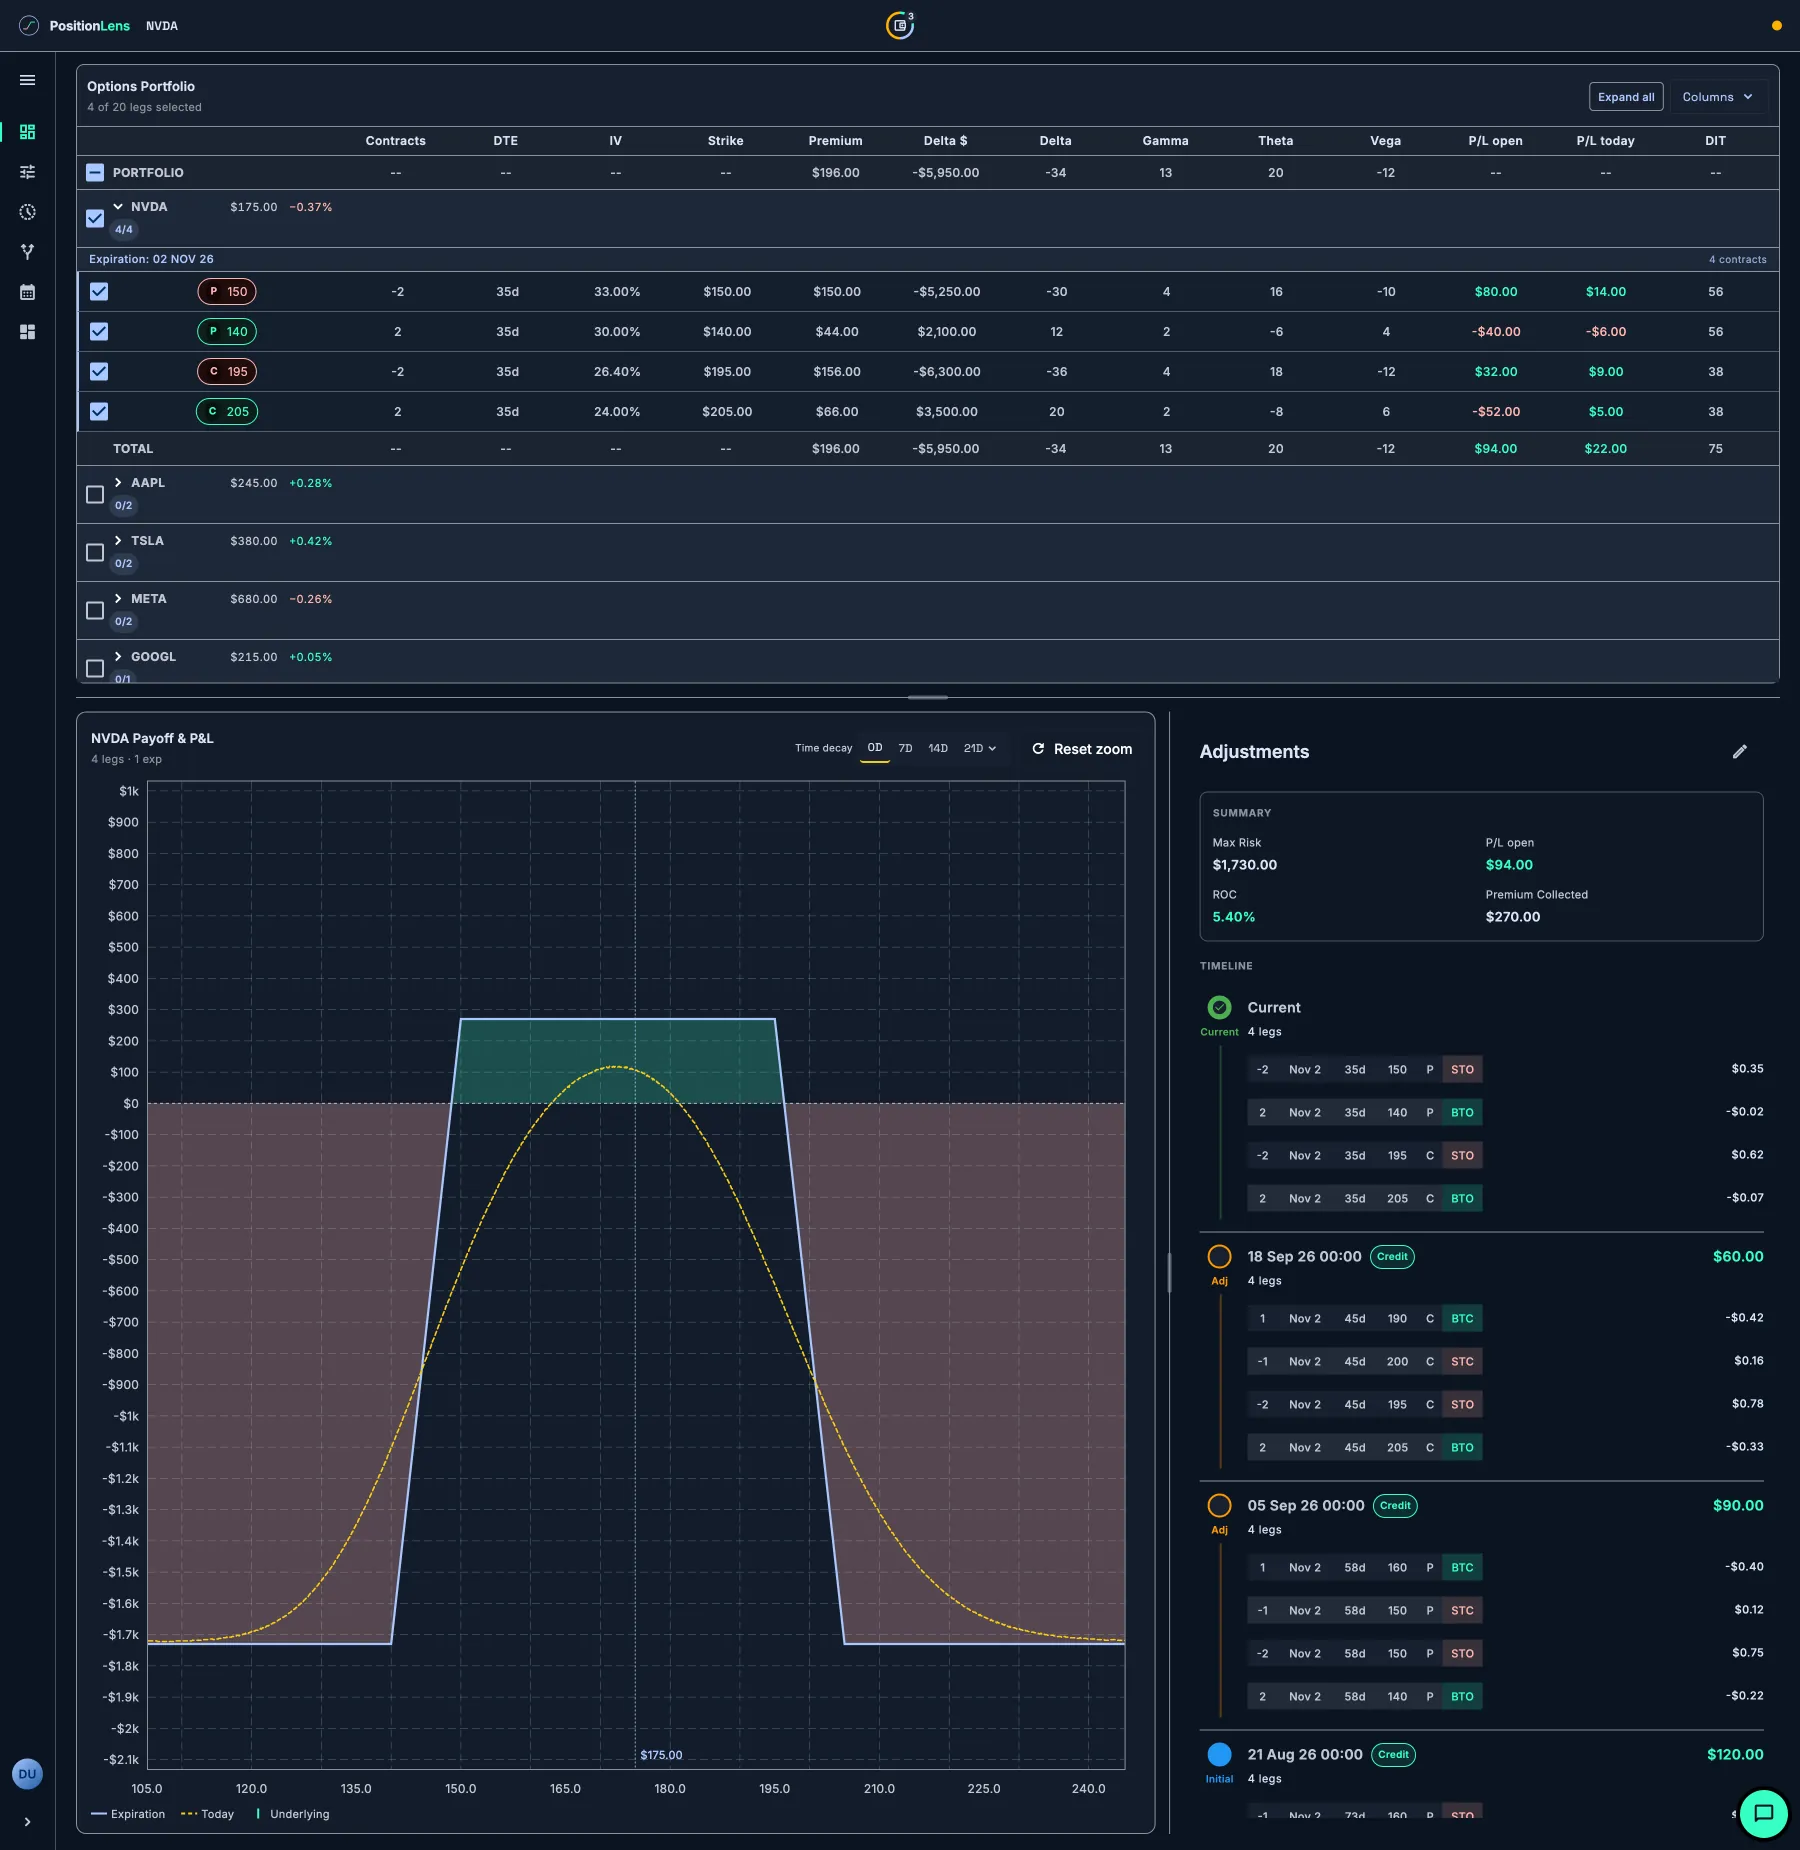Select the Current timeline marker
1800x1850 pixels.
pos(1219,1008)
